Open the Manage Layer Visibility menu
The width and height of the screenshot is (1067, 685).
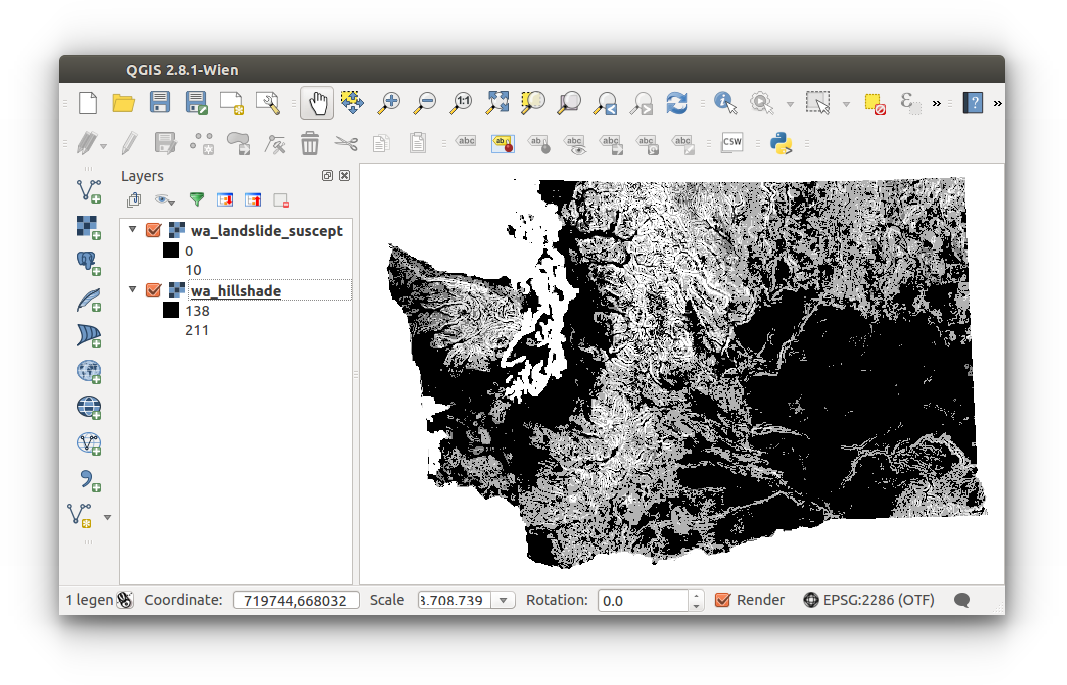163,200
